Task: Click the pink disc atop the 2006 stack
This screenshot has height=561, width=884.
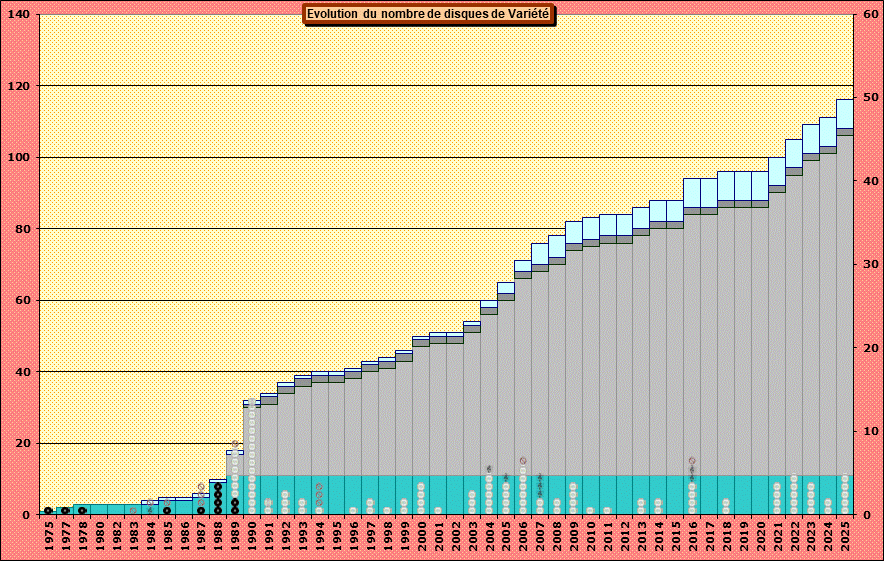Action: [523, 461]
